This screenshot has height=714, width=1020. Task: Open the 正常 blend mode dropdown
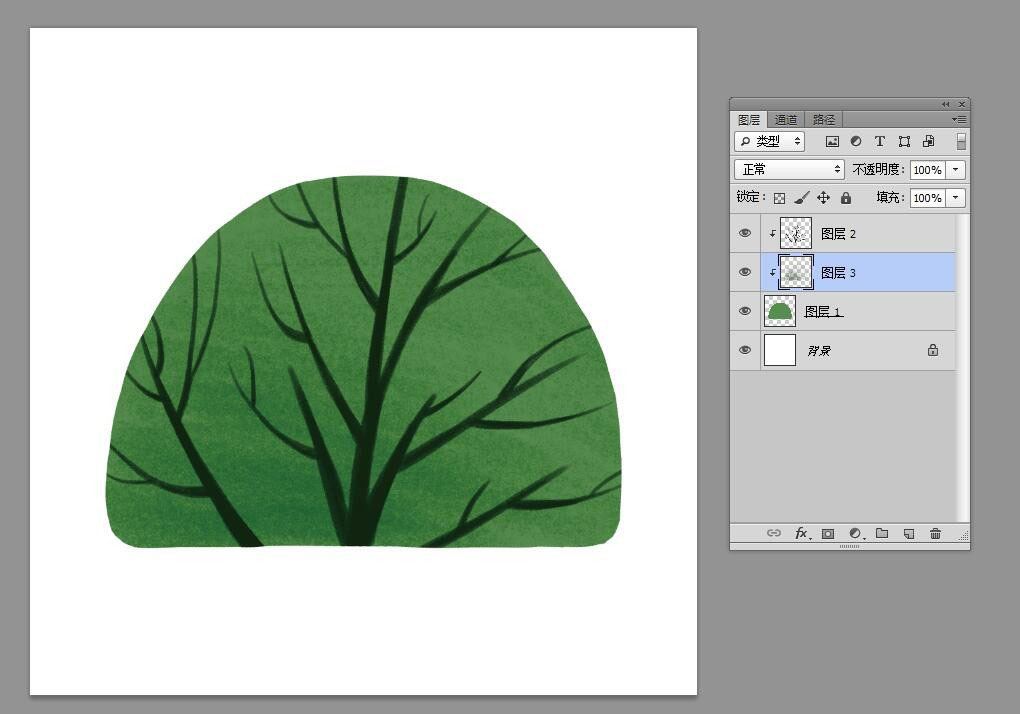789,170
